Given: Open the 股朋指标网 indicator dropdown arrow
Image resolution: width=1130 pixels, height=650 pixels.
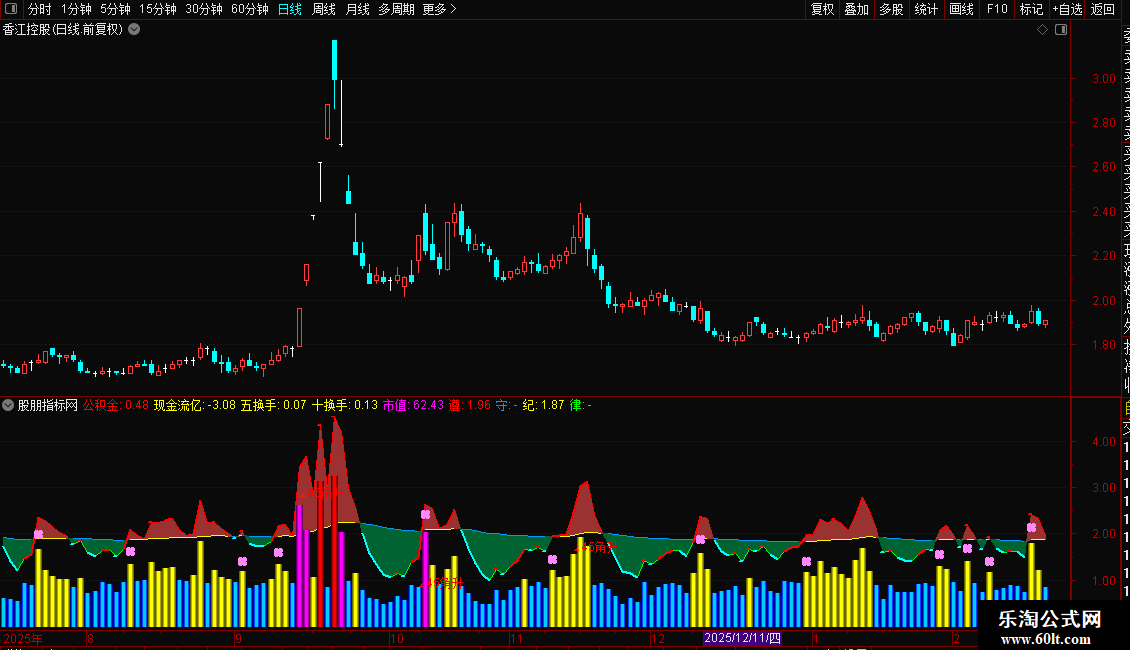Looking at the screenshot, I should (x=8, y=405).
